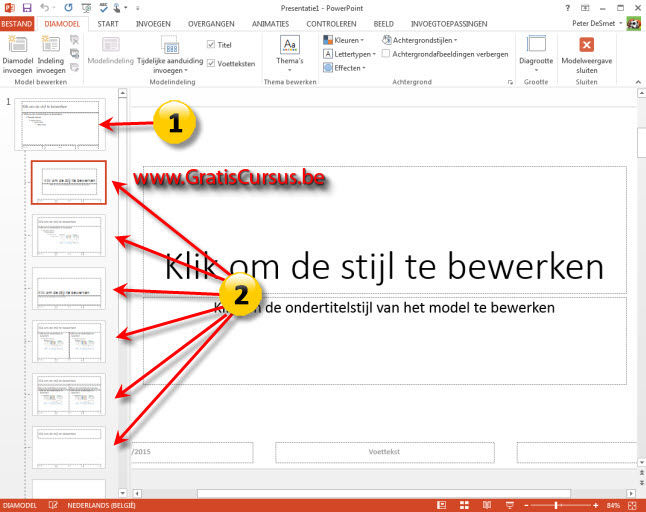Uncheck the Titel checkbox

pos(211,44)
